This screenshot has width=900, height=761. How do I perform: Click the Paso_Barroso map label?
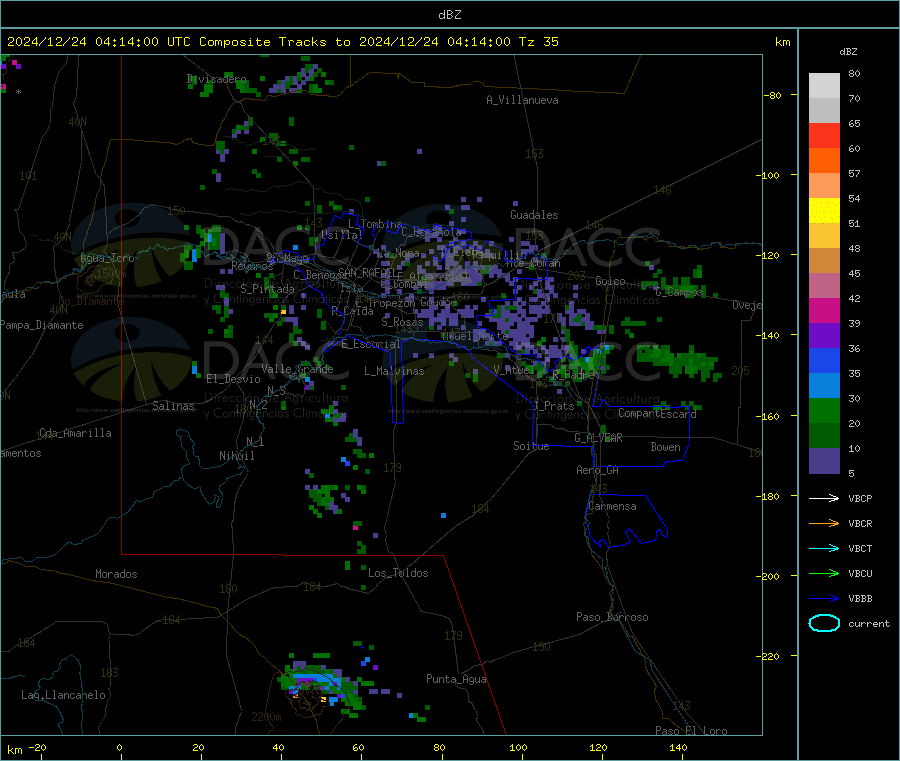[612, 617]
